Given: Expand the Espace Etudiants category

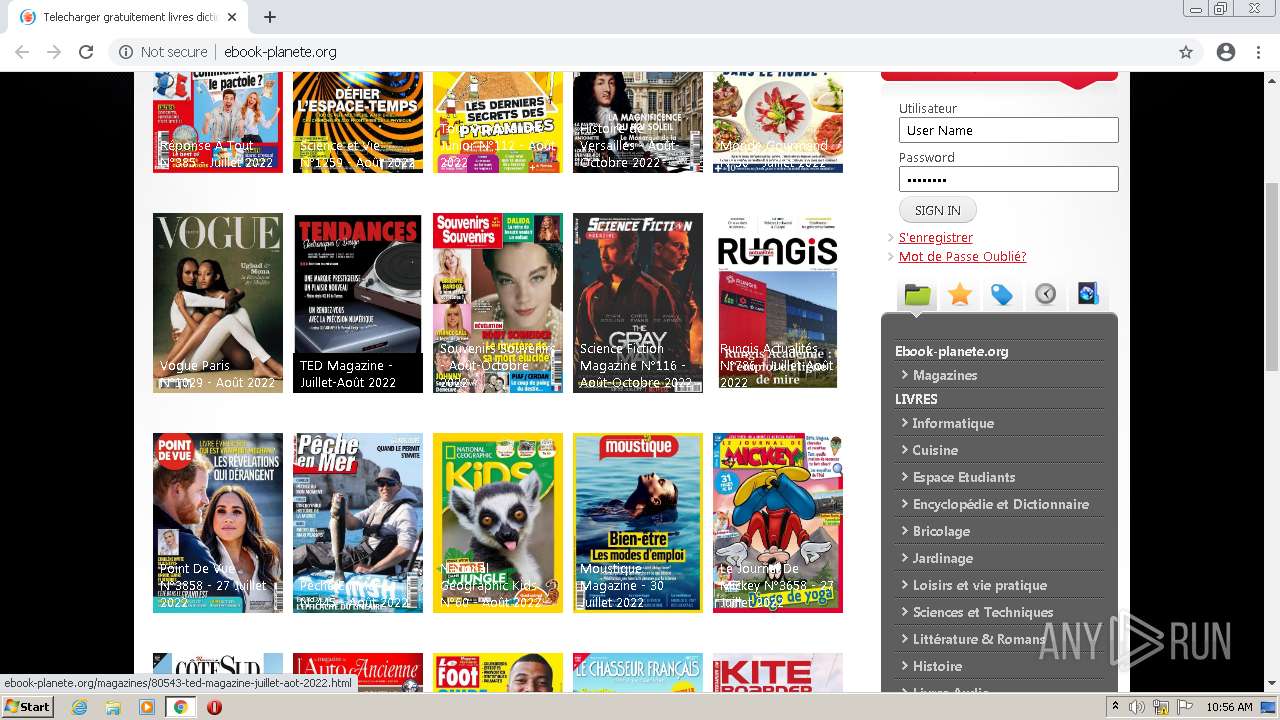Looking at the screenshot, I should 964,477.
